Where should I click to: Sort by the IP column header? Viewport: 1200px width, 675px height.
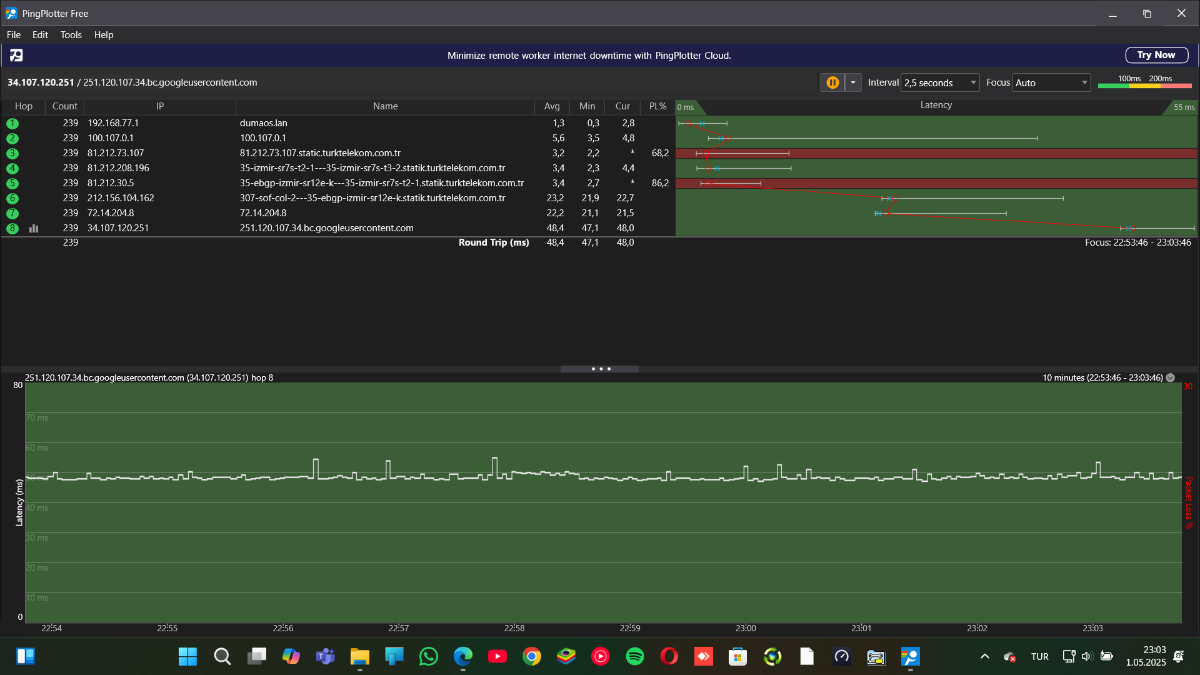point(160,106)
